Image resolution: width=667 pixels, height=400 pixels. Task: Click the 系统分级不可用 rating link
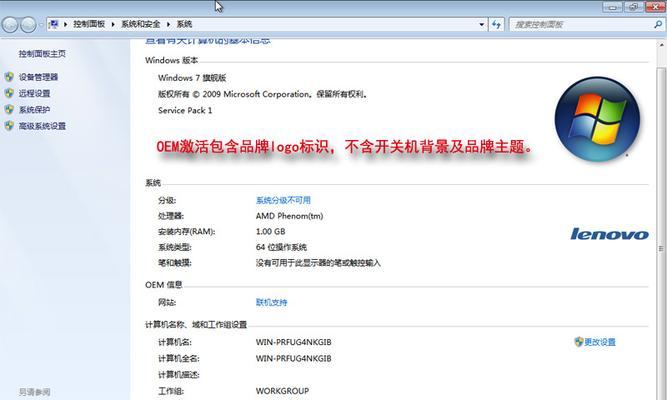(283, 200)
